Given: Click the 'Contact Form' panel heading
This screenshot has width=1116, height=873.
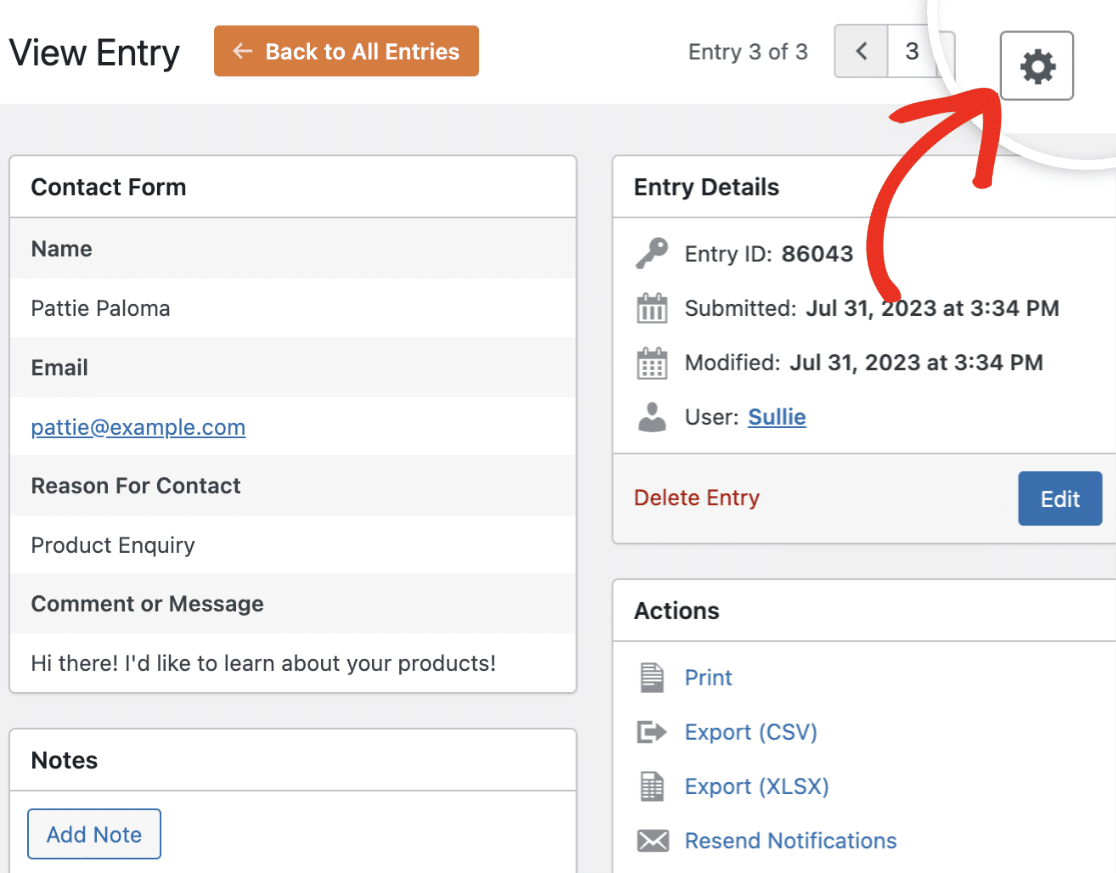Looking at the screenshot, I should point(108,187).
